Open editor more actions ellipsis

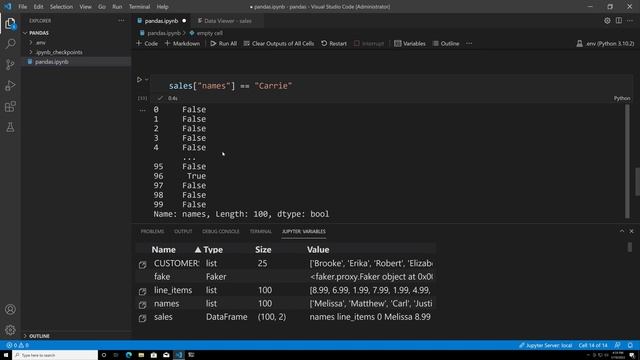(630, 20)
